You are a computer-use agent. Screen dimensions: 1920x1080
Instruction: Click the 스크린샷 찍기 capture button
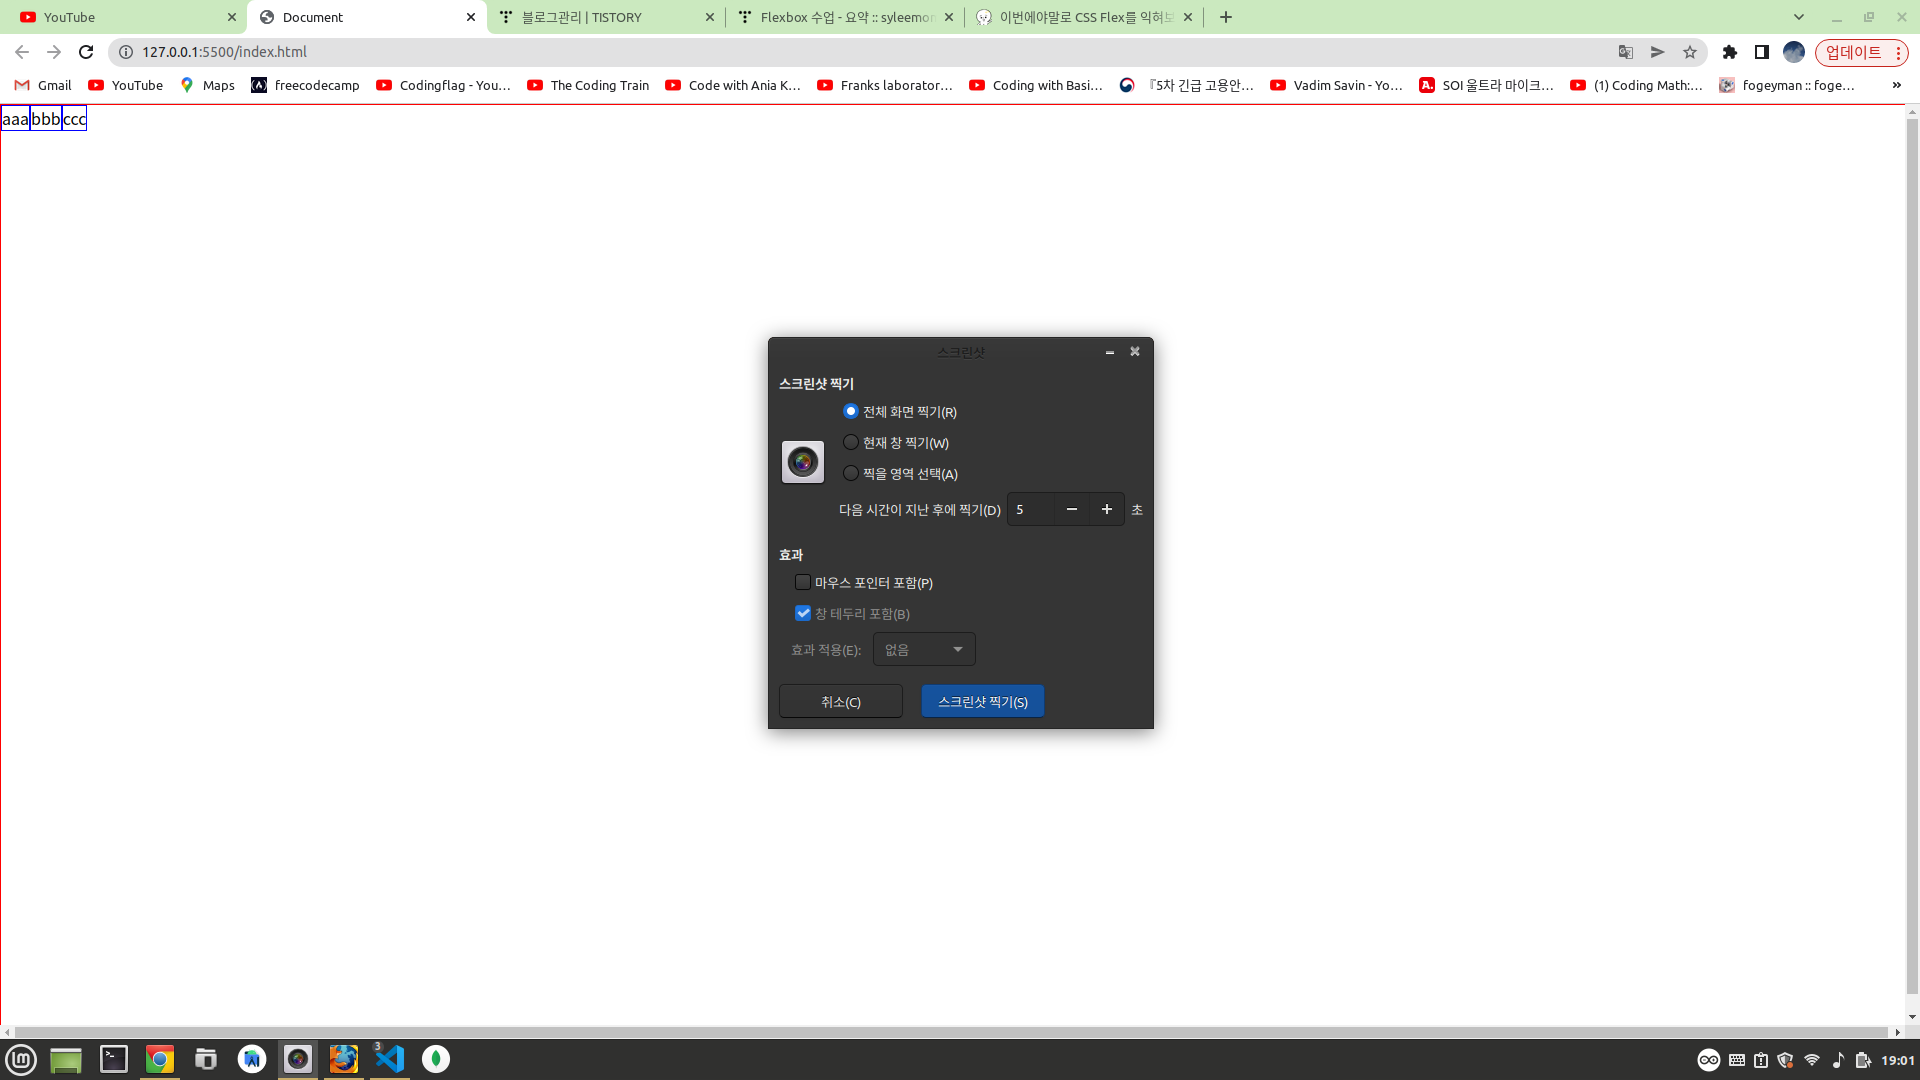pyautogui.click(x=982, y=702)
